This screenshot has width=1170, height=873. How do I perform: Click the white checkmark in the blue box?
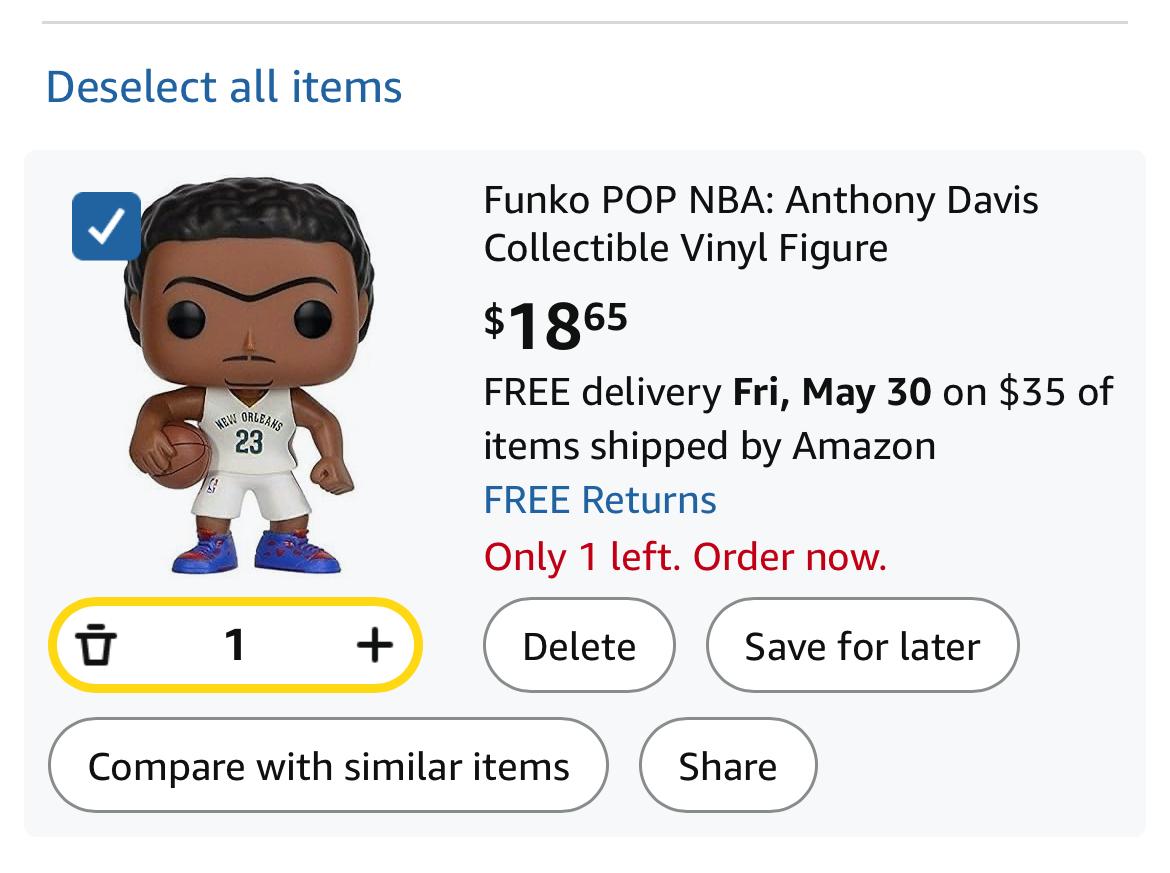(x=106, y=226)
